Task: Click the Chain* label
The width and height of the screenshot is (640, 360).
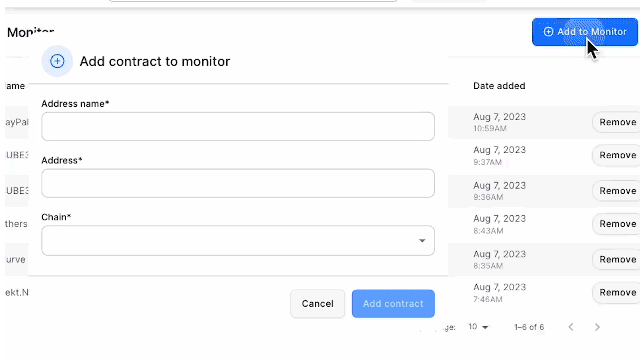Action: click(x=56, y=217)
